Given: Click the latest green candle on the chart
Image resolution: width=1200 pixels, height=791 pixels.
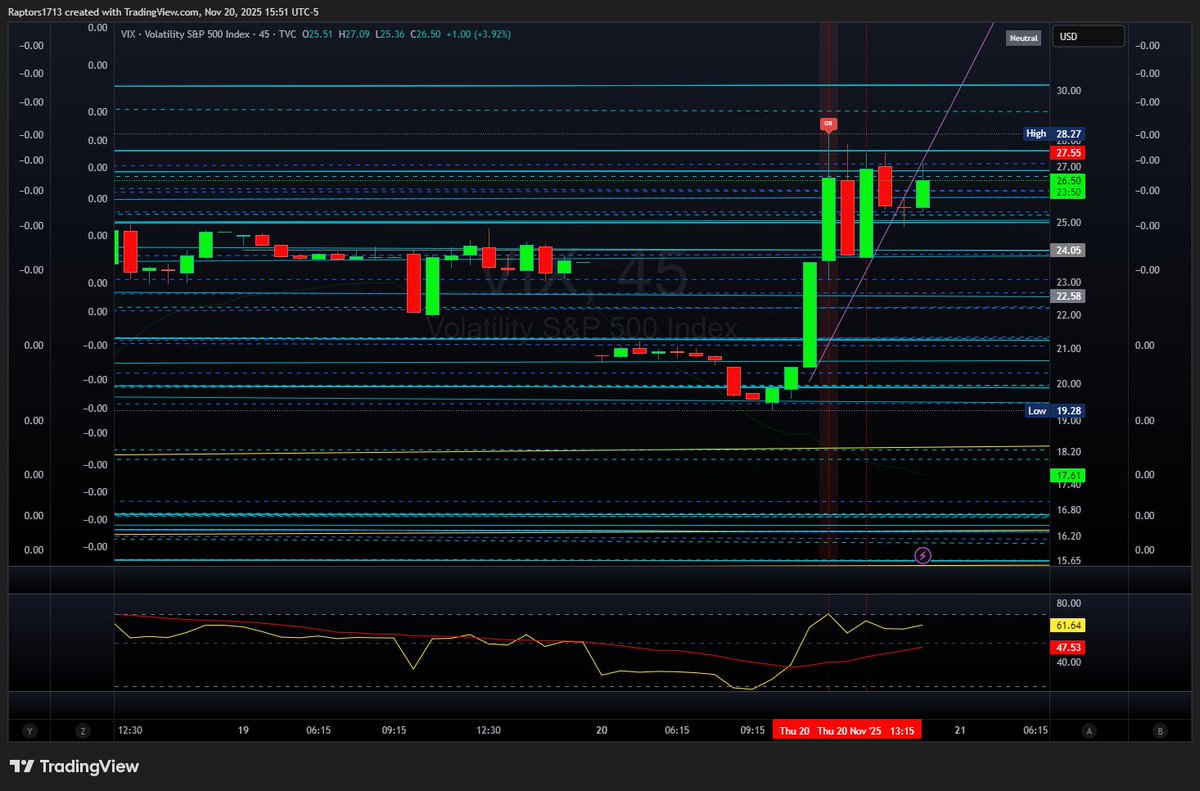Looking at the screenshot, I should 923,194.
